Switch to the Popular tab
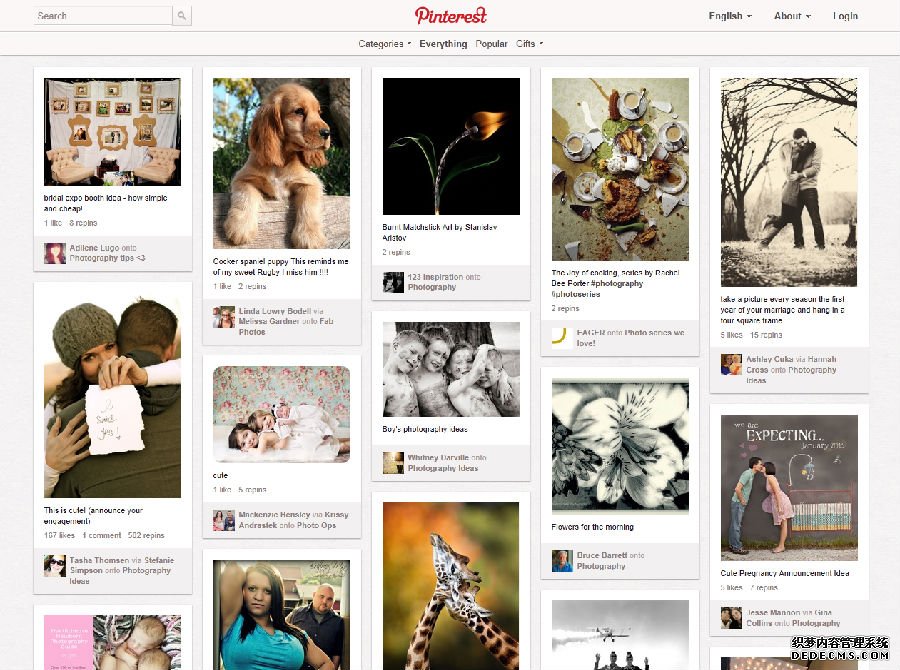The width and height of the screenshot is (900, 670). 491,44
